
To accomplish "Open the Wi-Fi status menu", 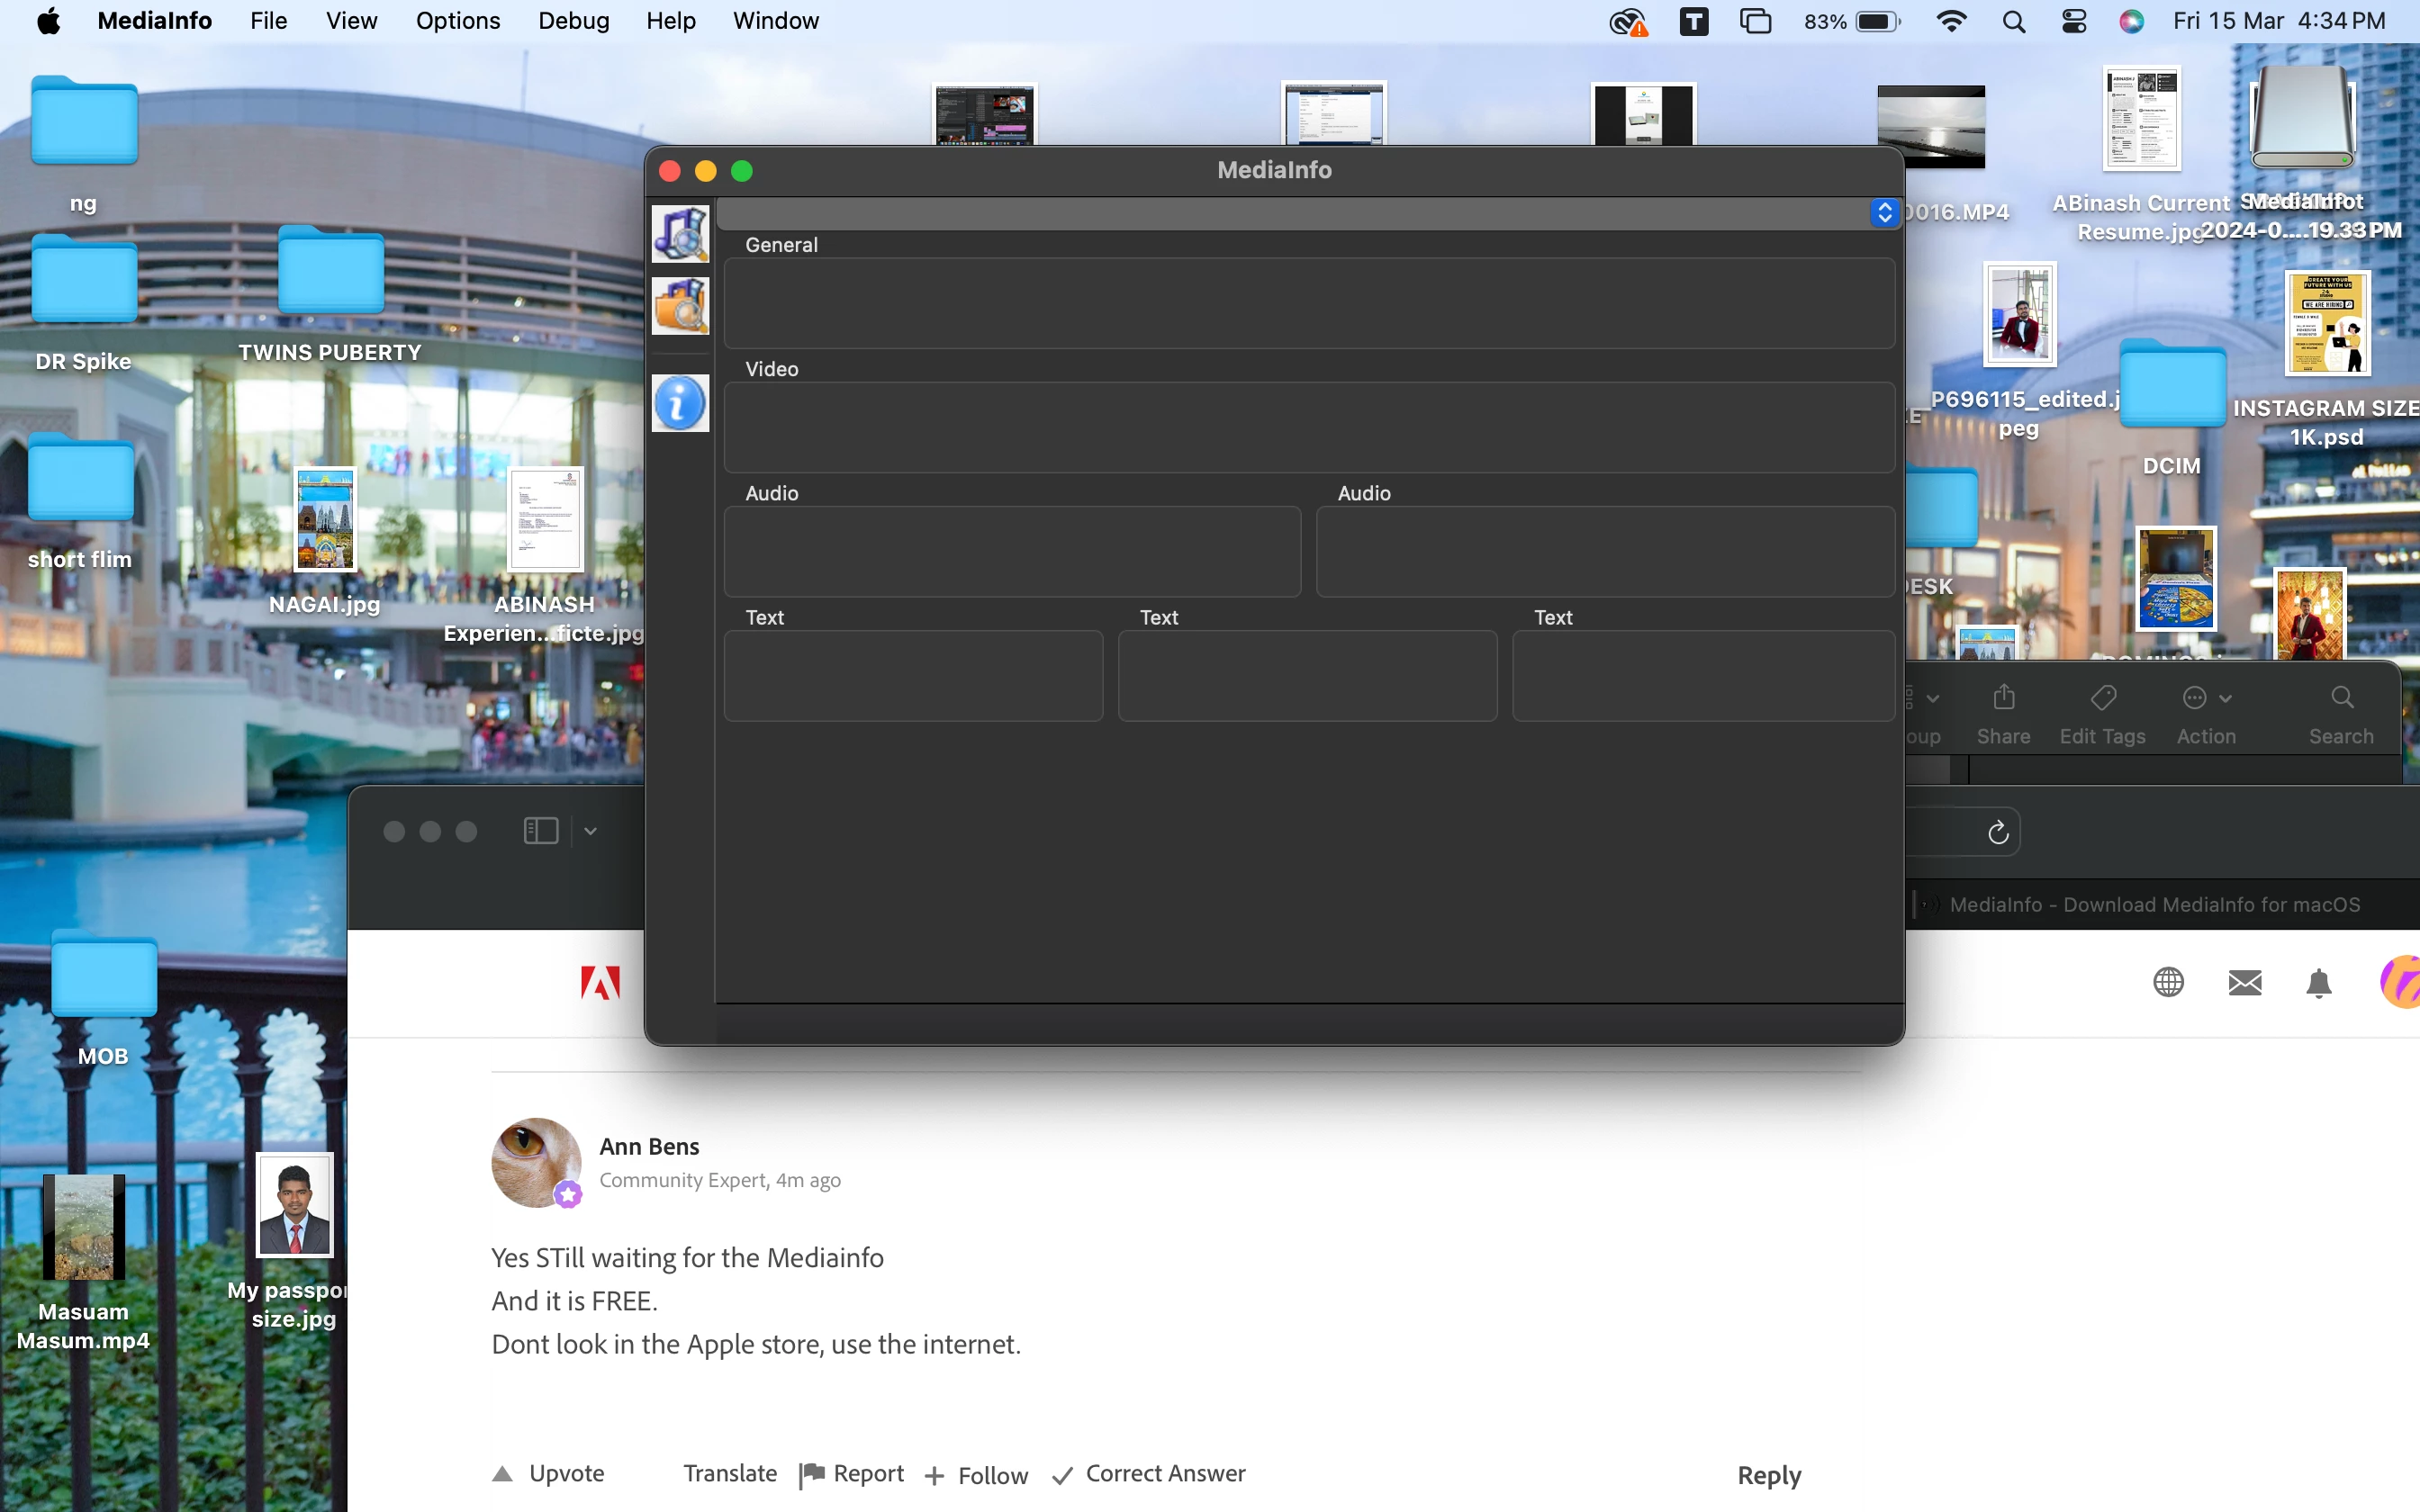I will point(1951,21).
